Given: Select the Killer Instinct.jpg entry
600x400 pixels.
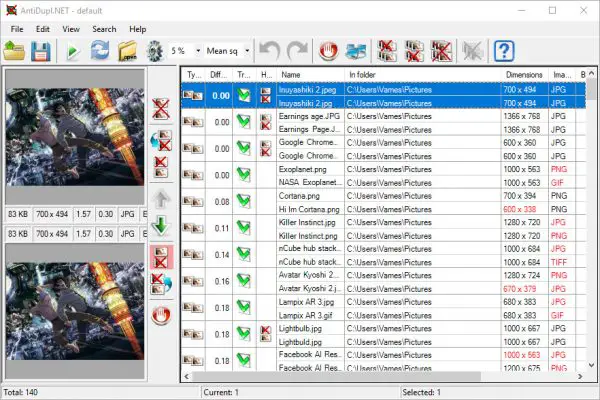Looking at the screenshot, I should tap(307, 222).
